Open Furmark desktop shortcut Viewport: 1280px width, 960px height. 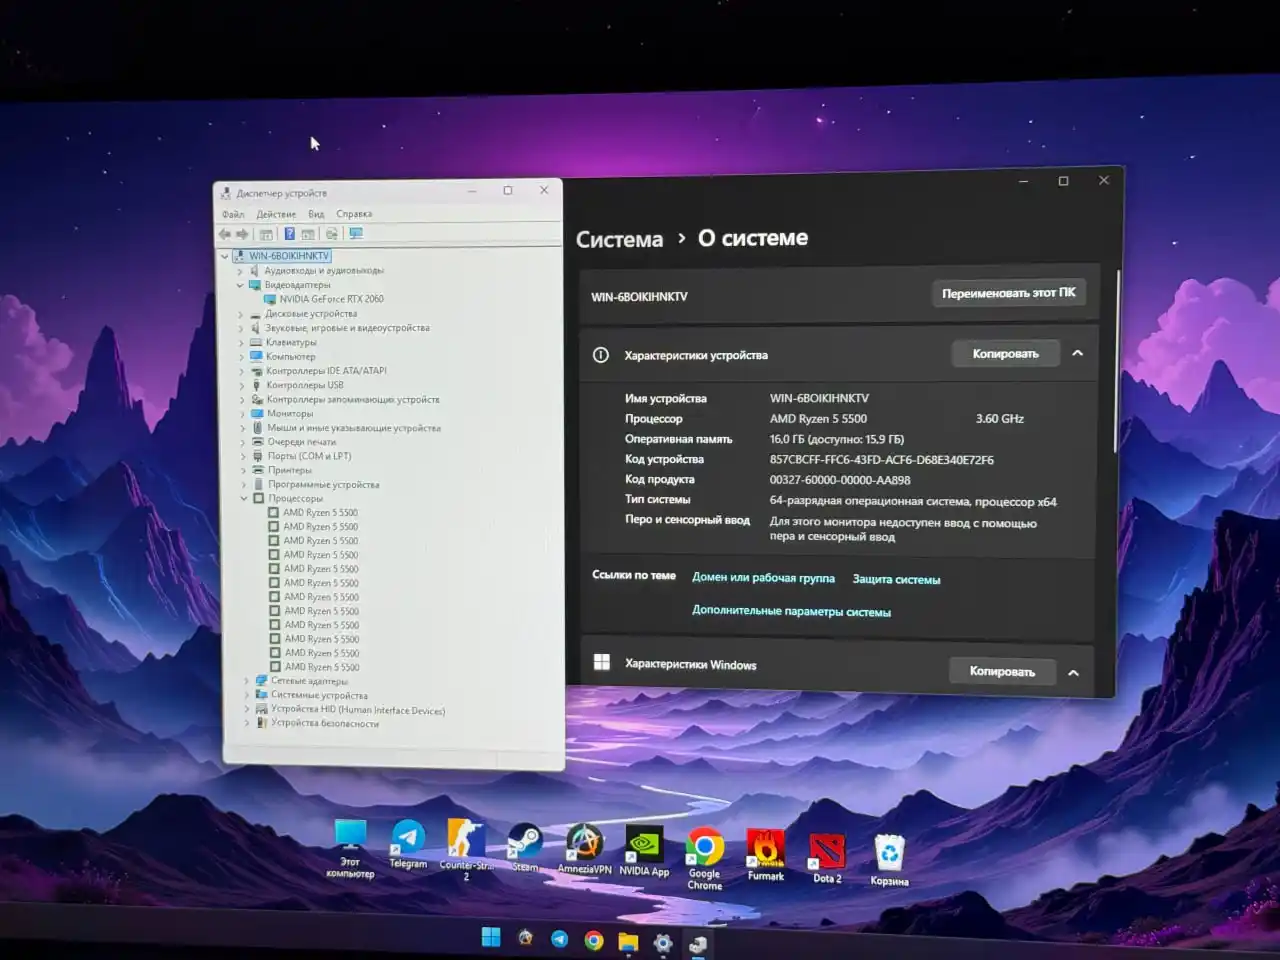pos(765,851)
